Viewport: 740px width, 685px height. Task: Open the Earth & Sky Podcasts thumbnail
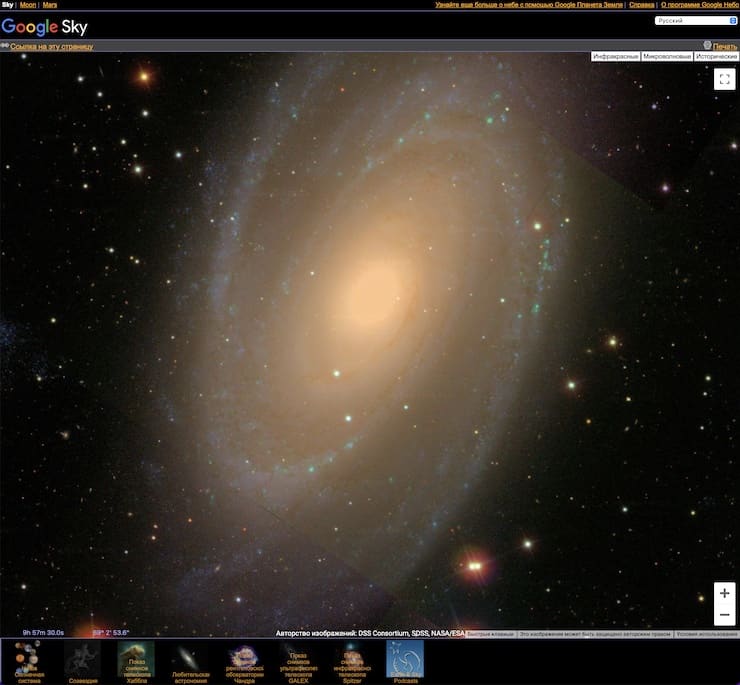[x=405, y=661]
